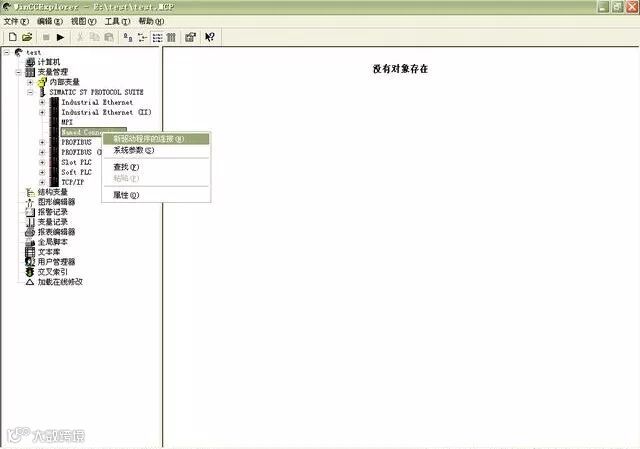Collapse the 变量管理 tree node
This screenshot has height=449, width=640.
pos(18,72)
